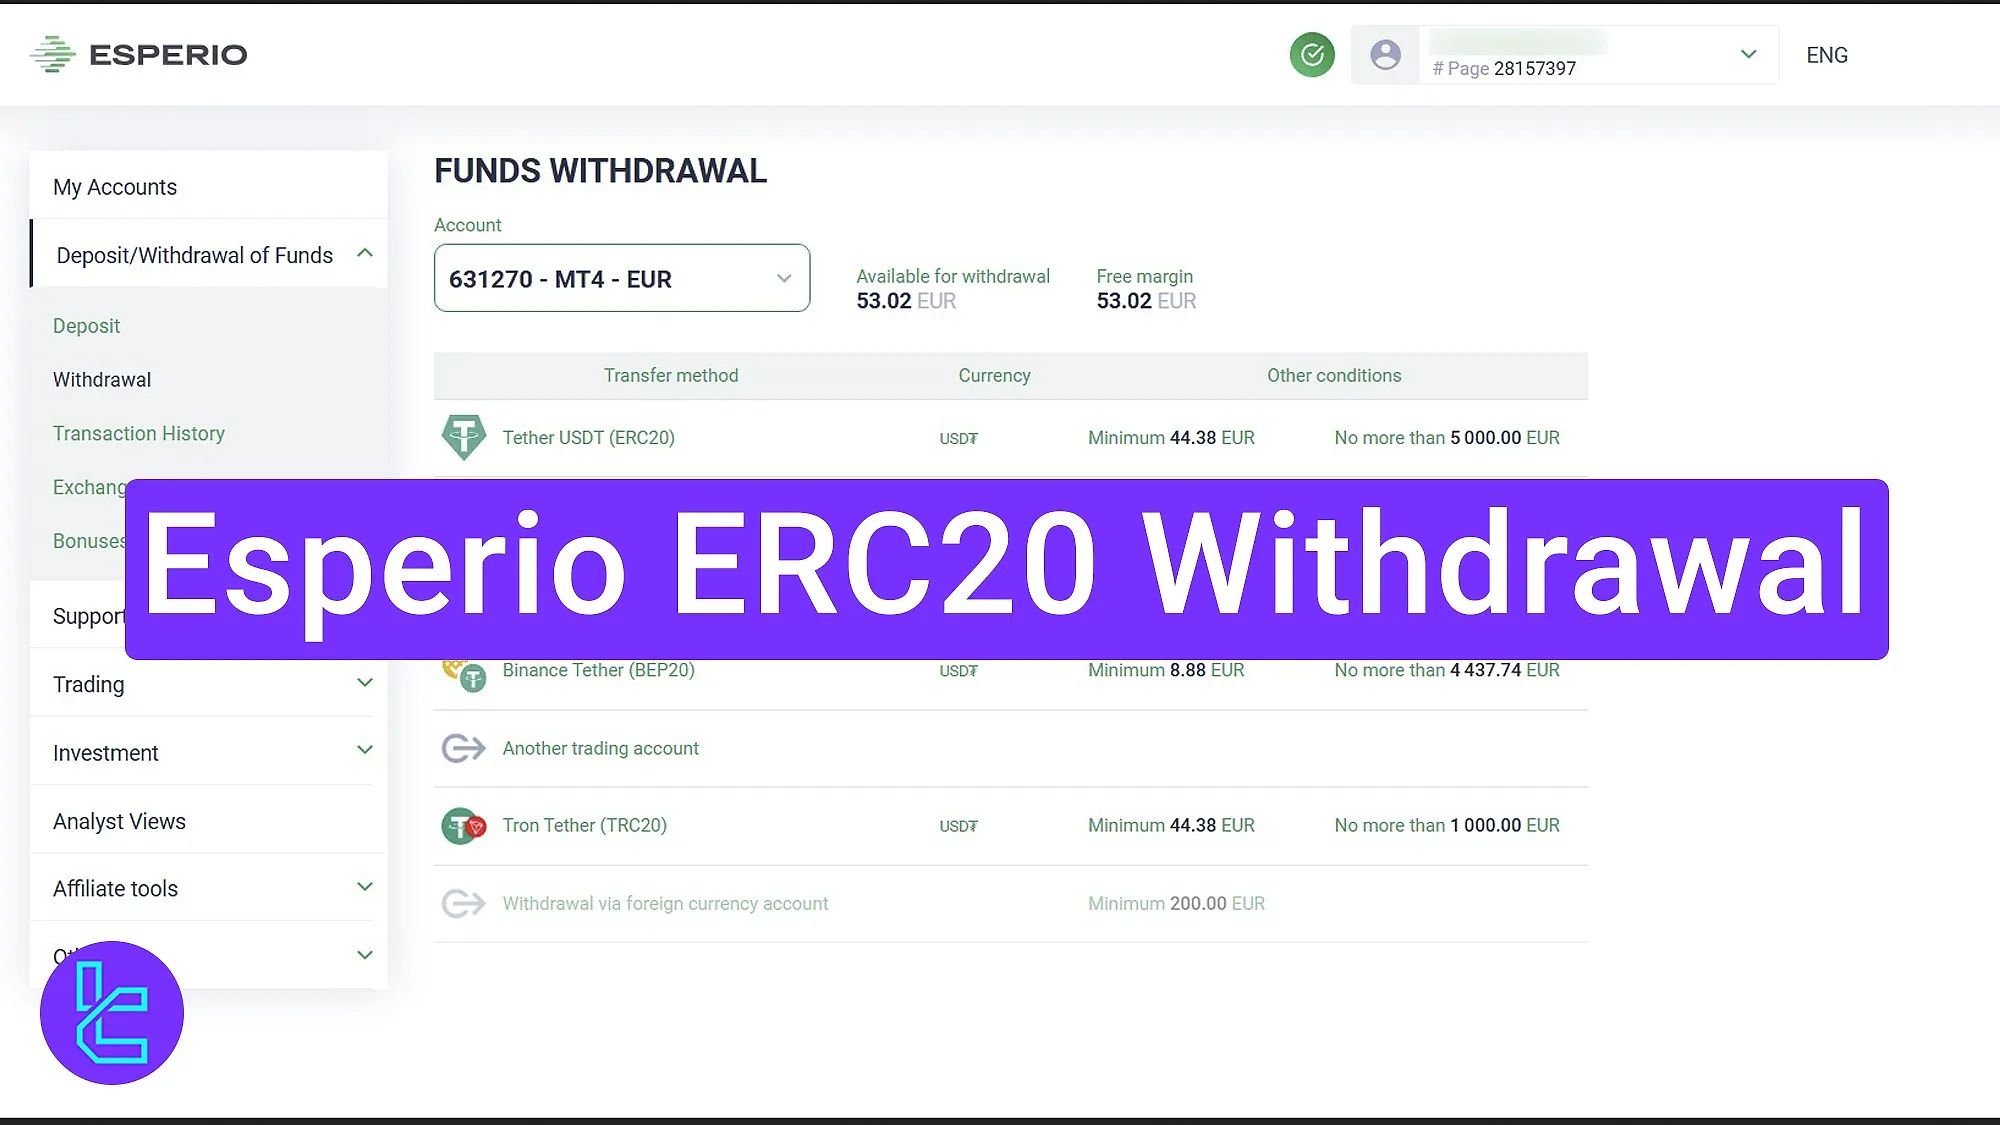Click the circular logo thumbnail at bottom left
The image size is (2000, 1125).
113,1012
